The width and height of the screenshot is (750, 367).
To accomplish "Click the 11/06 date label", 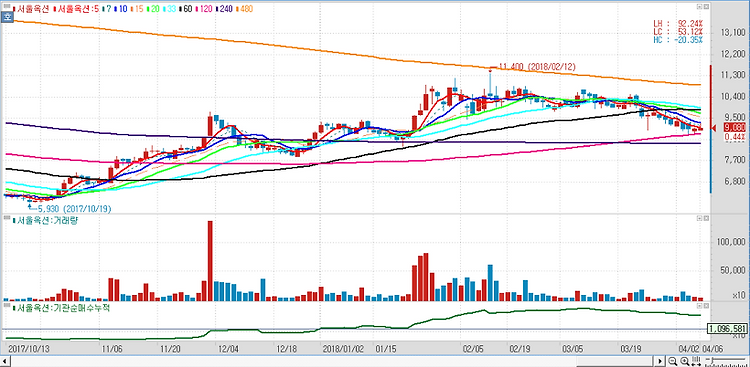I will (x=111, y=348).
